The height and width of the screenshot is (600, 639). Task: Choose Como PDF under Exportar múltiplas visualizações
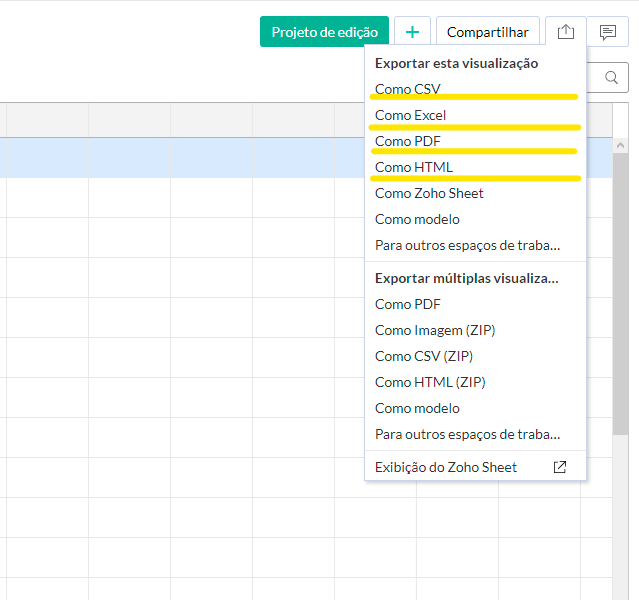click(x=475, y=304)
